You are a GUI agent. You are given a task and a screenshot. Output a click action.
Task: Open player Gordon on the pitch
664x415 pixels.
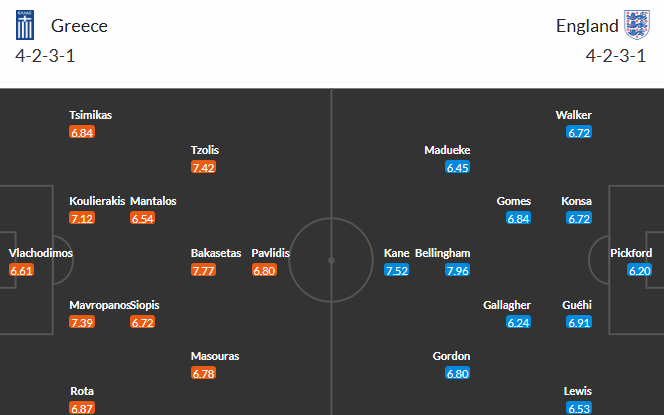pos(451,356)
